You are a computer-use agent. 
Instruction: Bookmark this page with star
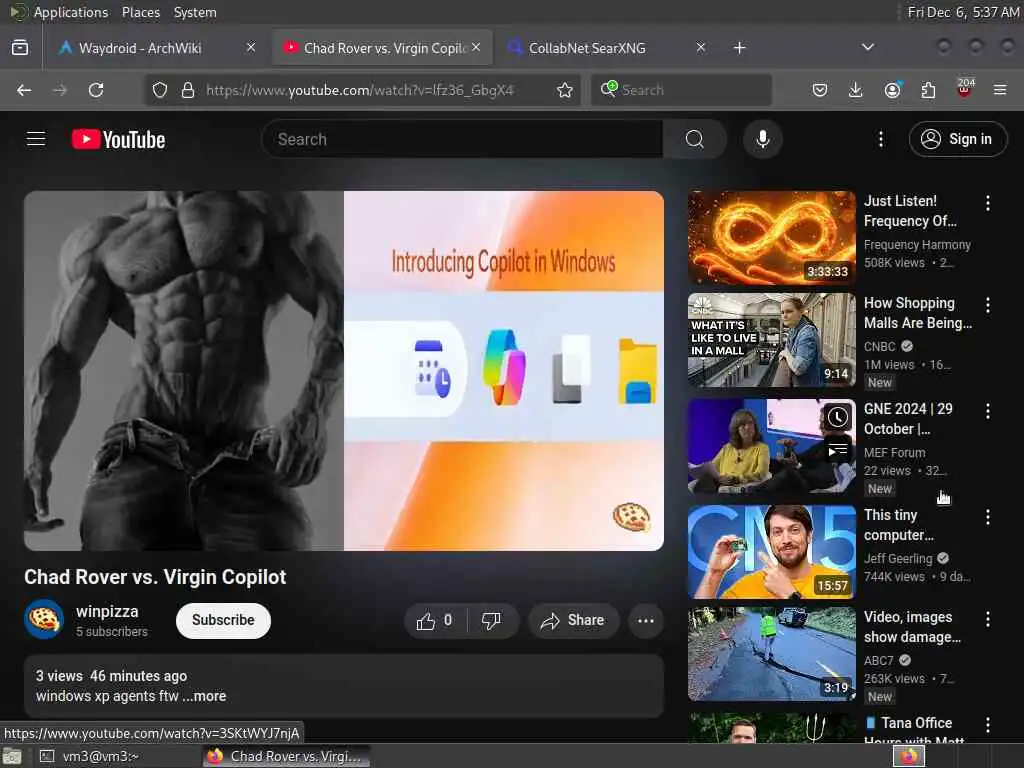[x=565, y=90]
